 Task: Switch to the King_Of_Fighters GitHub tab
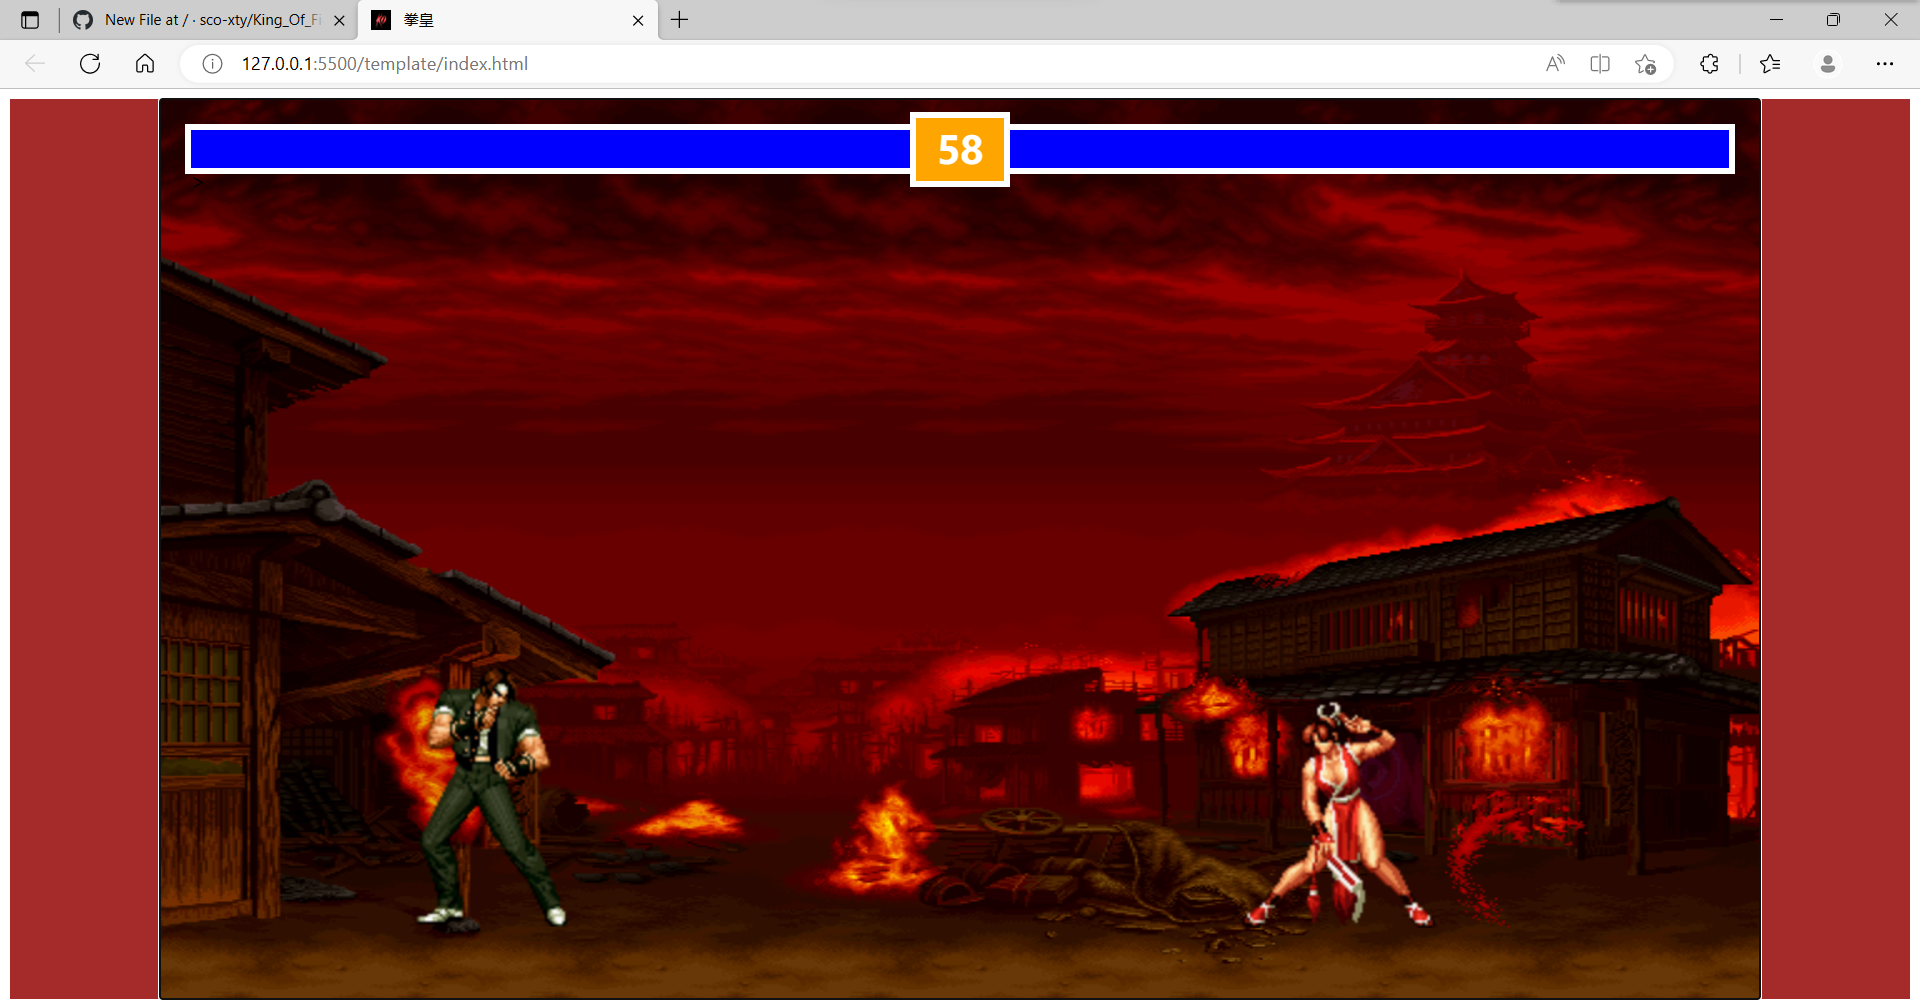(x=200, y=20)
